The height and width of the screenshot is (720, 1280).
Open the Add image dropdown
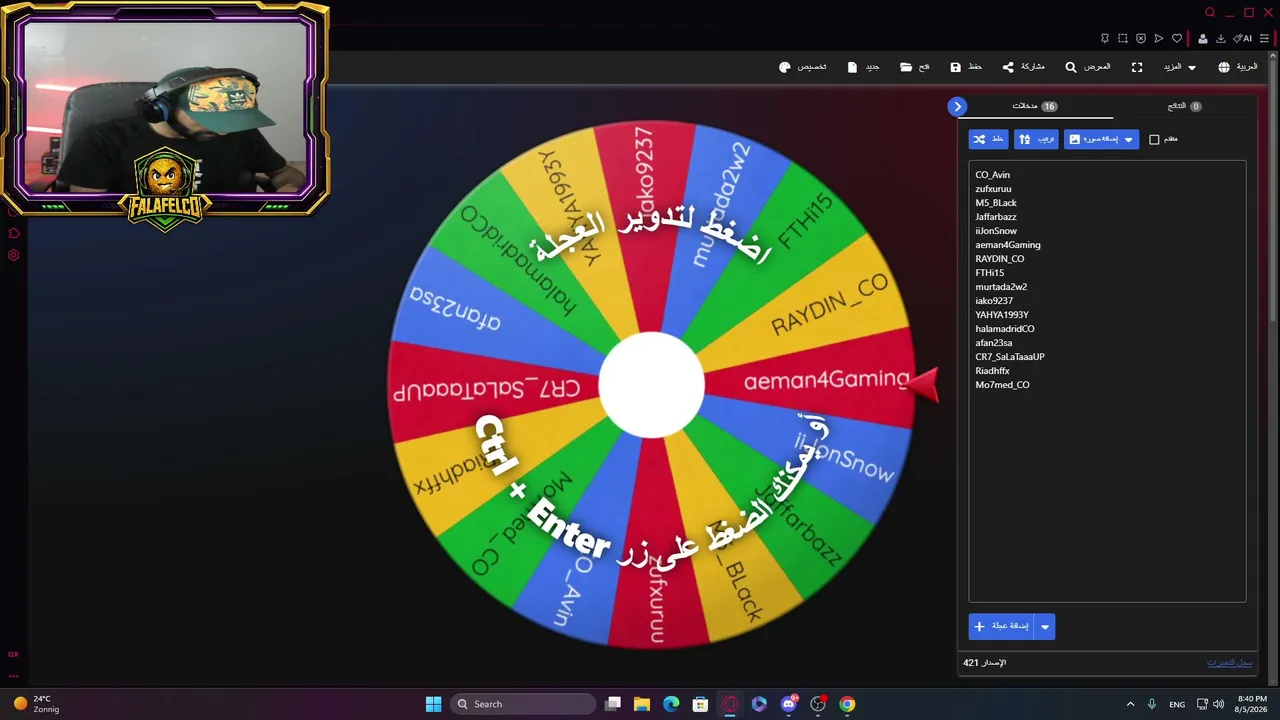click(x=1101, y=140)
